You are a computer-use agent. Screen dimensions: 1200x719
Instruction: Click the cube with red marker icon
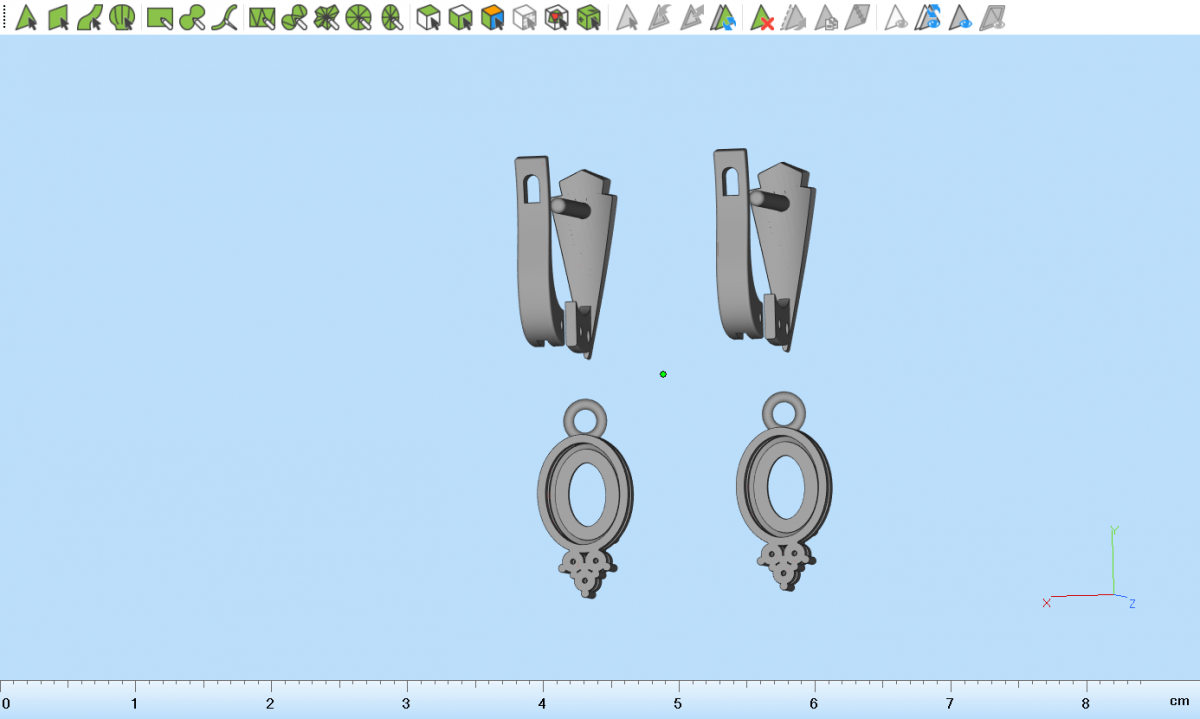(x=557, y=17)
